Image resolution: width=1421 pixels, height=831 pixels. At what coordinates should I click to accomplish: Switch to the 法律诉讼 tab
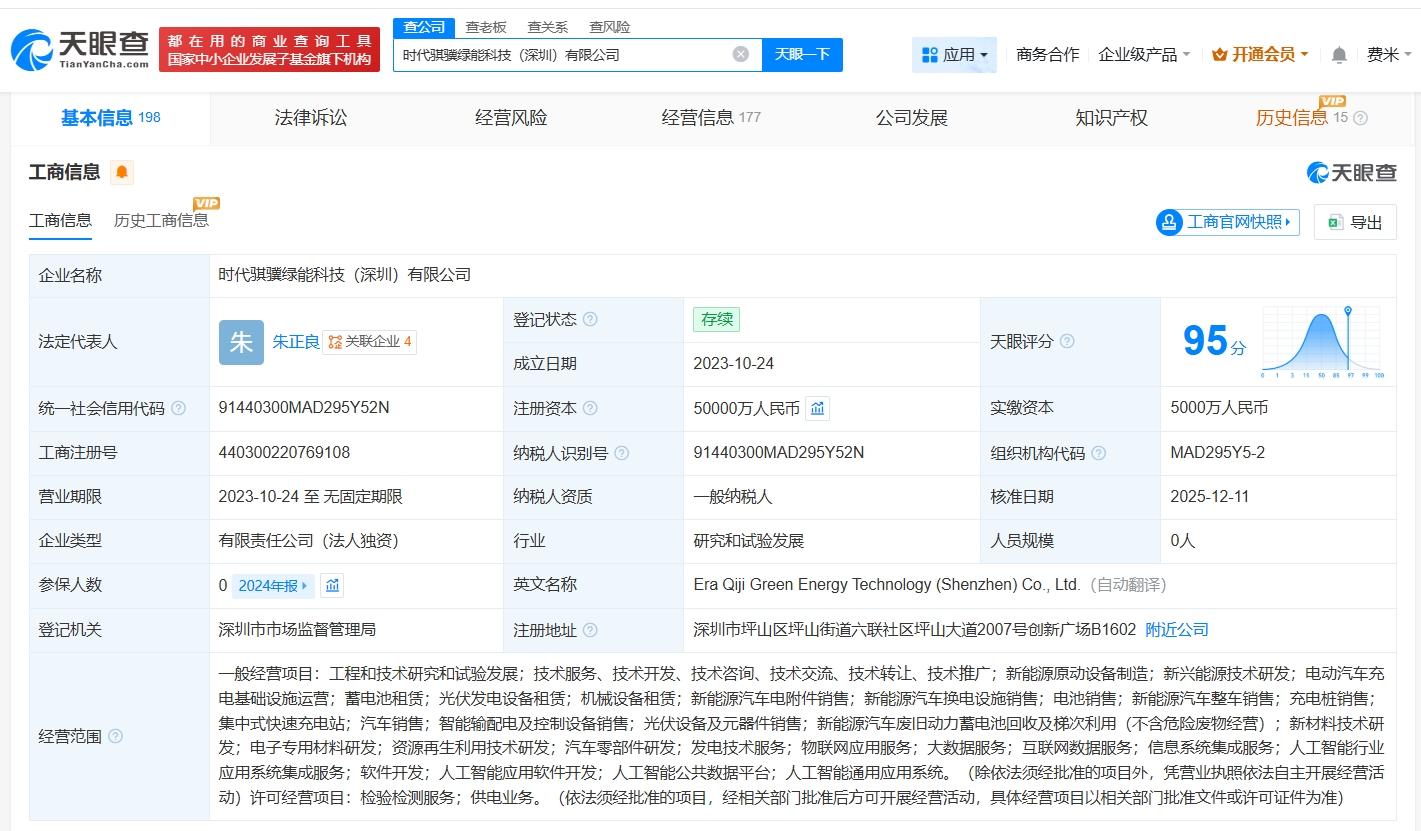pos(310,117)
